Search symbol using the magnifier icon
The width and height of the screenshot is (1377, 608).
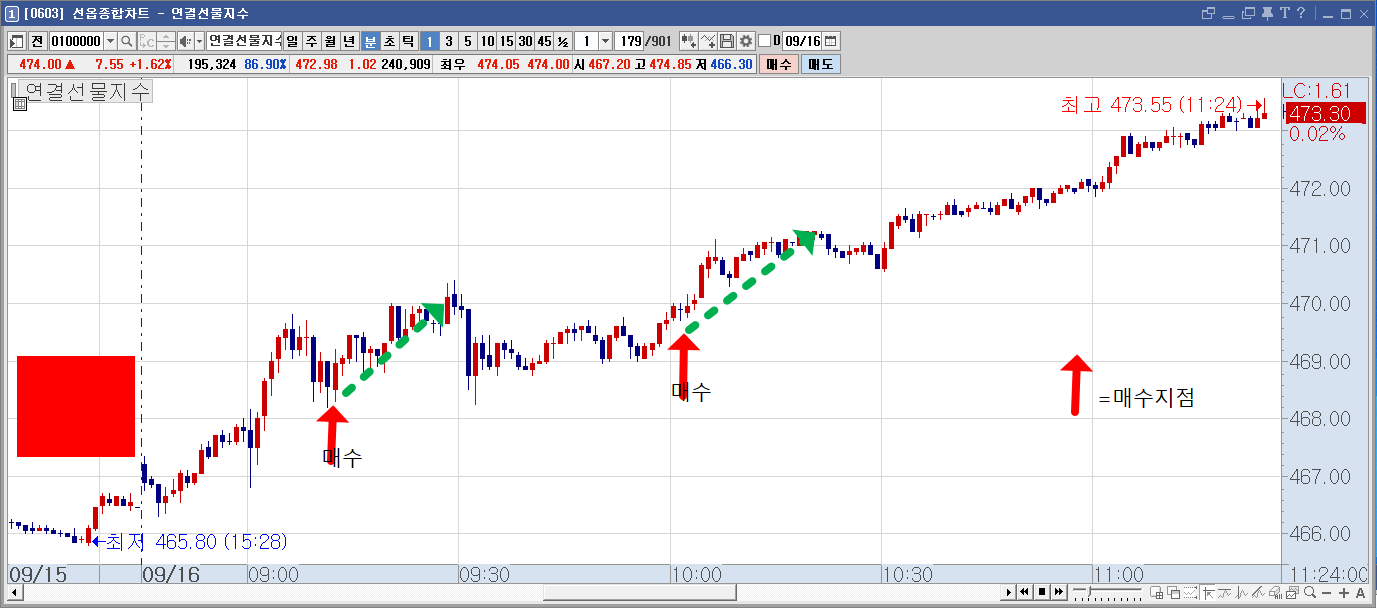point(127,41)
